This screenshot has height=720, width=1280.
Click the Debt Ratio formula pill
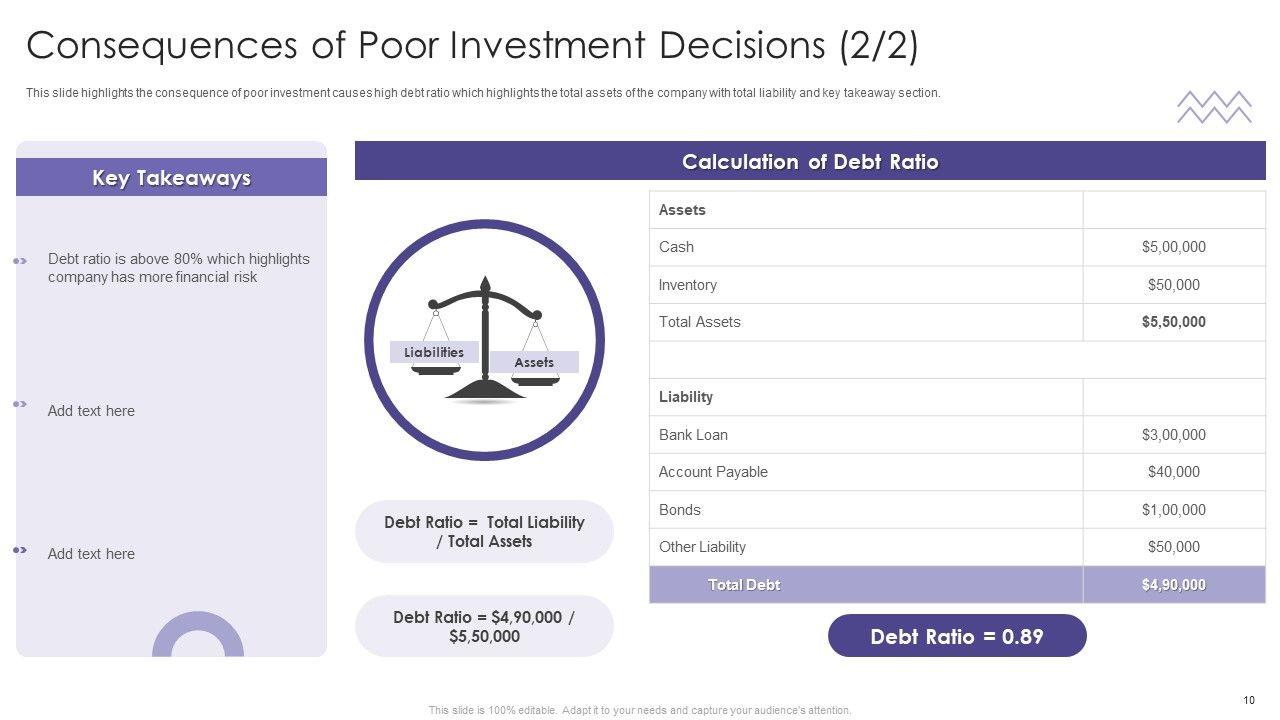tap(484, 532)
